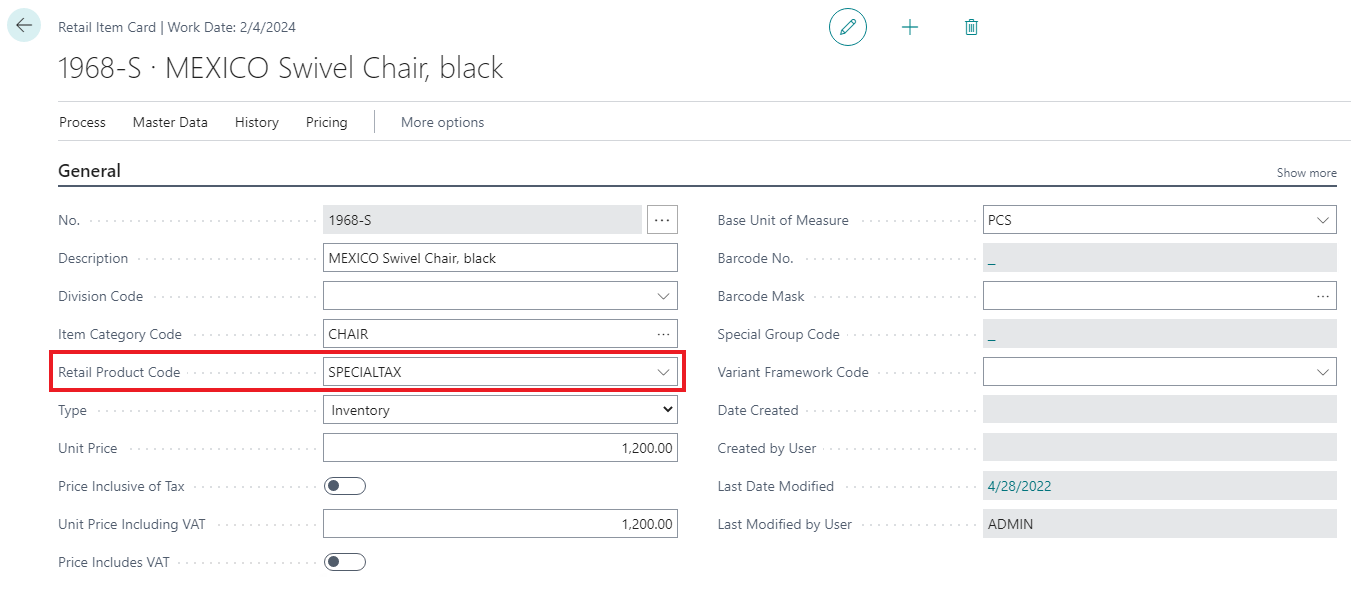This screenshot has height=592, width=1351.
Task: Open the Barcode Mask lookup ellipsis
Action: click(x=1323, y=296)
